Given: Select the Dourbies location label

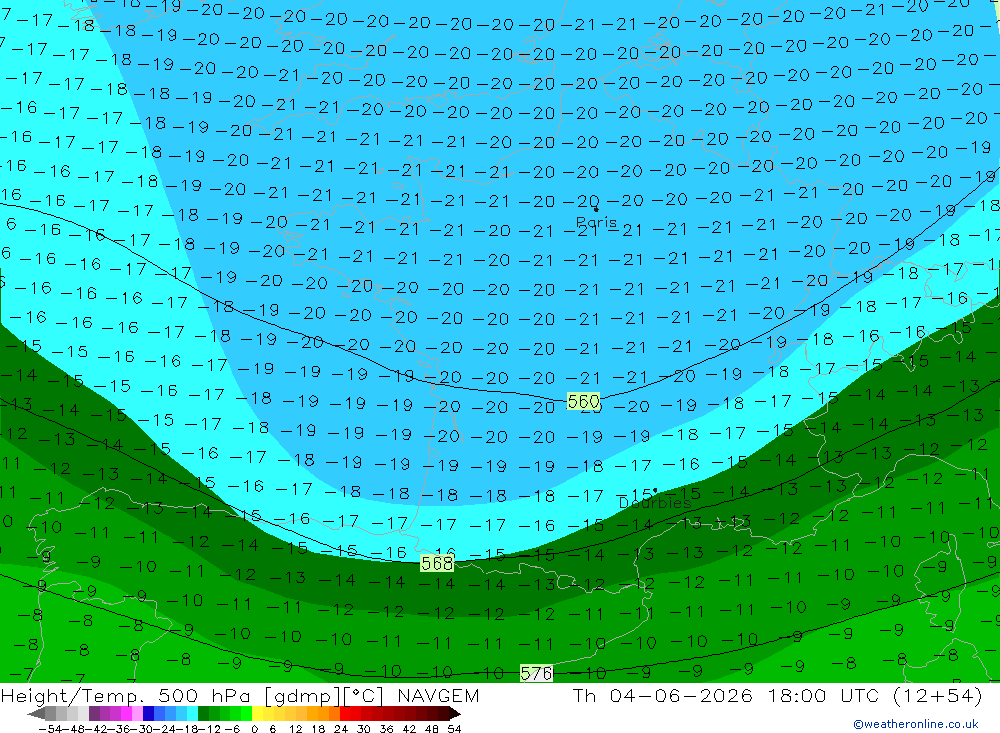Looking at the screenshot, I should point(655,503).
